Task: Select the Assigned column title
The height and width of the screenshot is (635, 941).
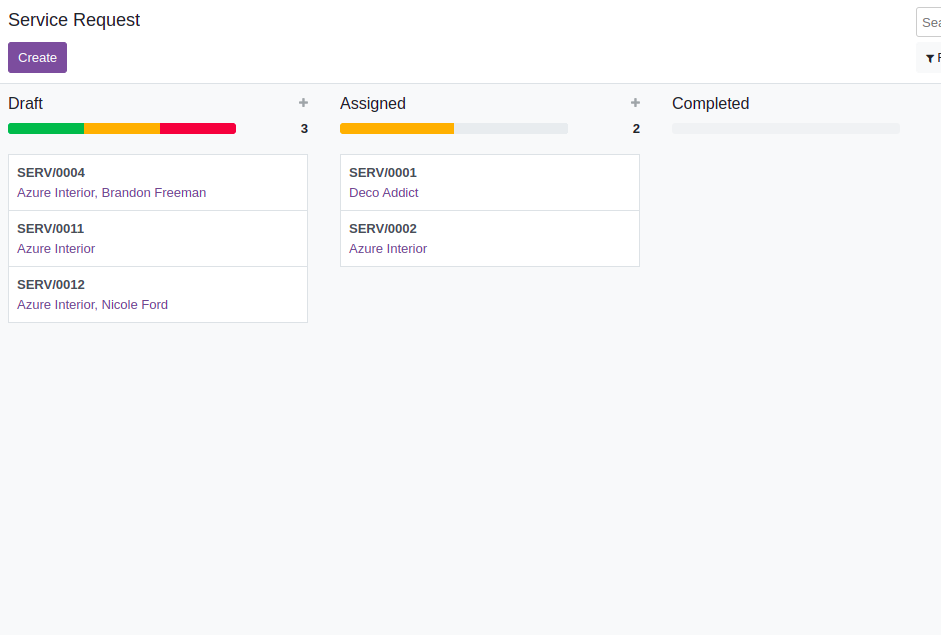Action: coord(373,103)
